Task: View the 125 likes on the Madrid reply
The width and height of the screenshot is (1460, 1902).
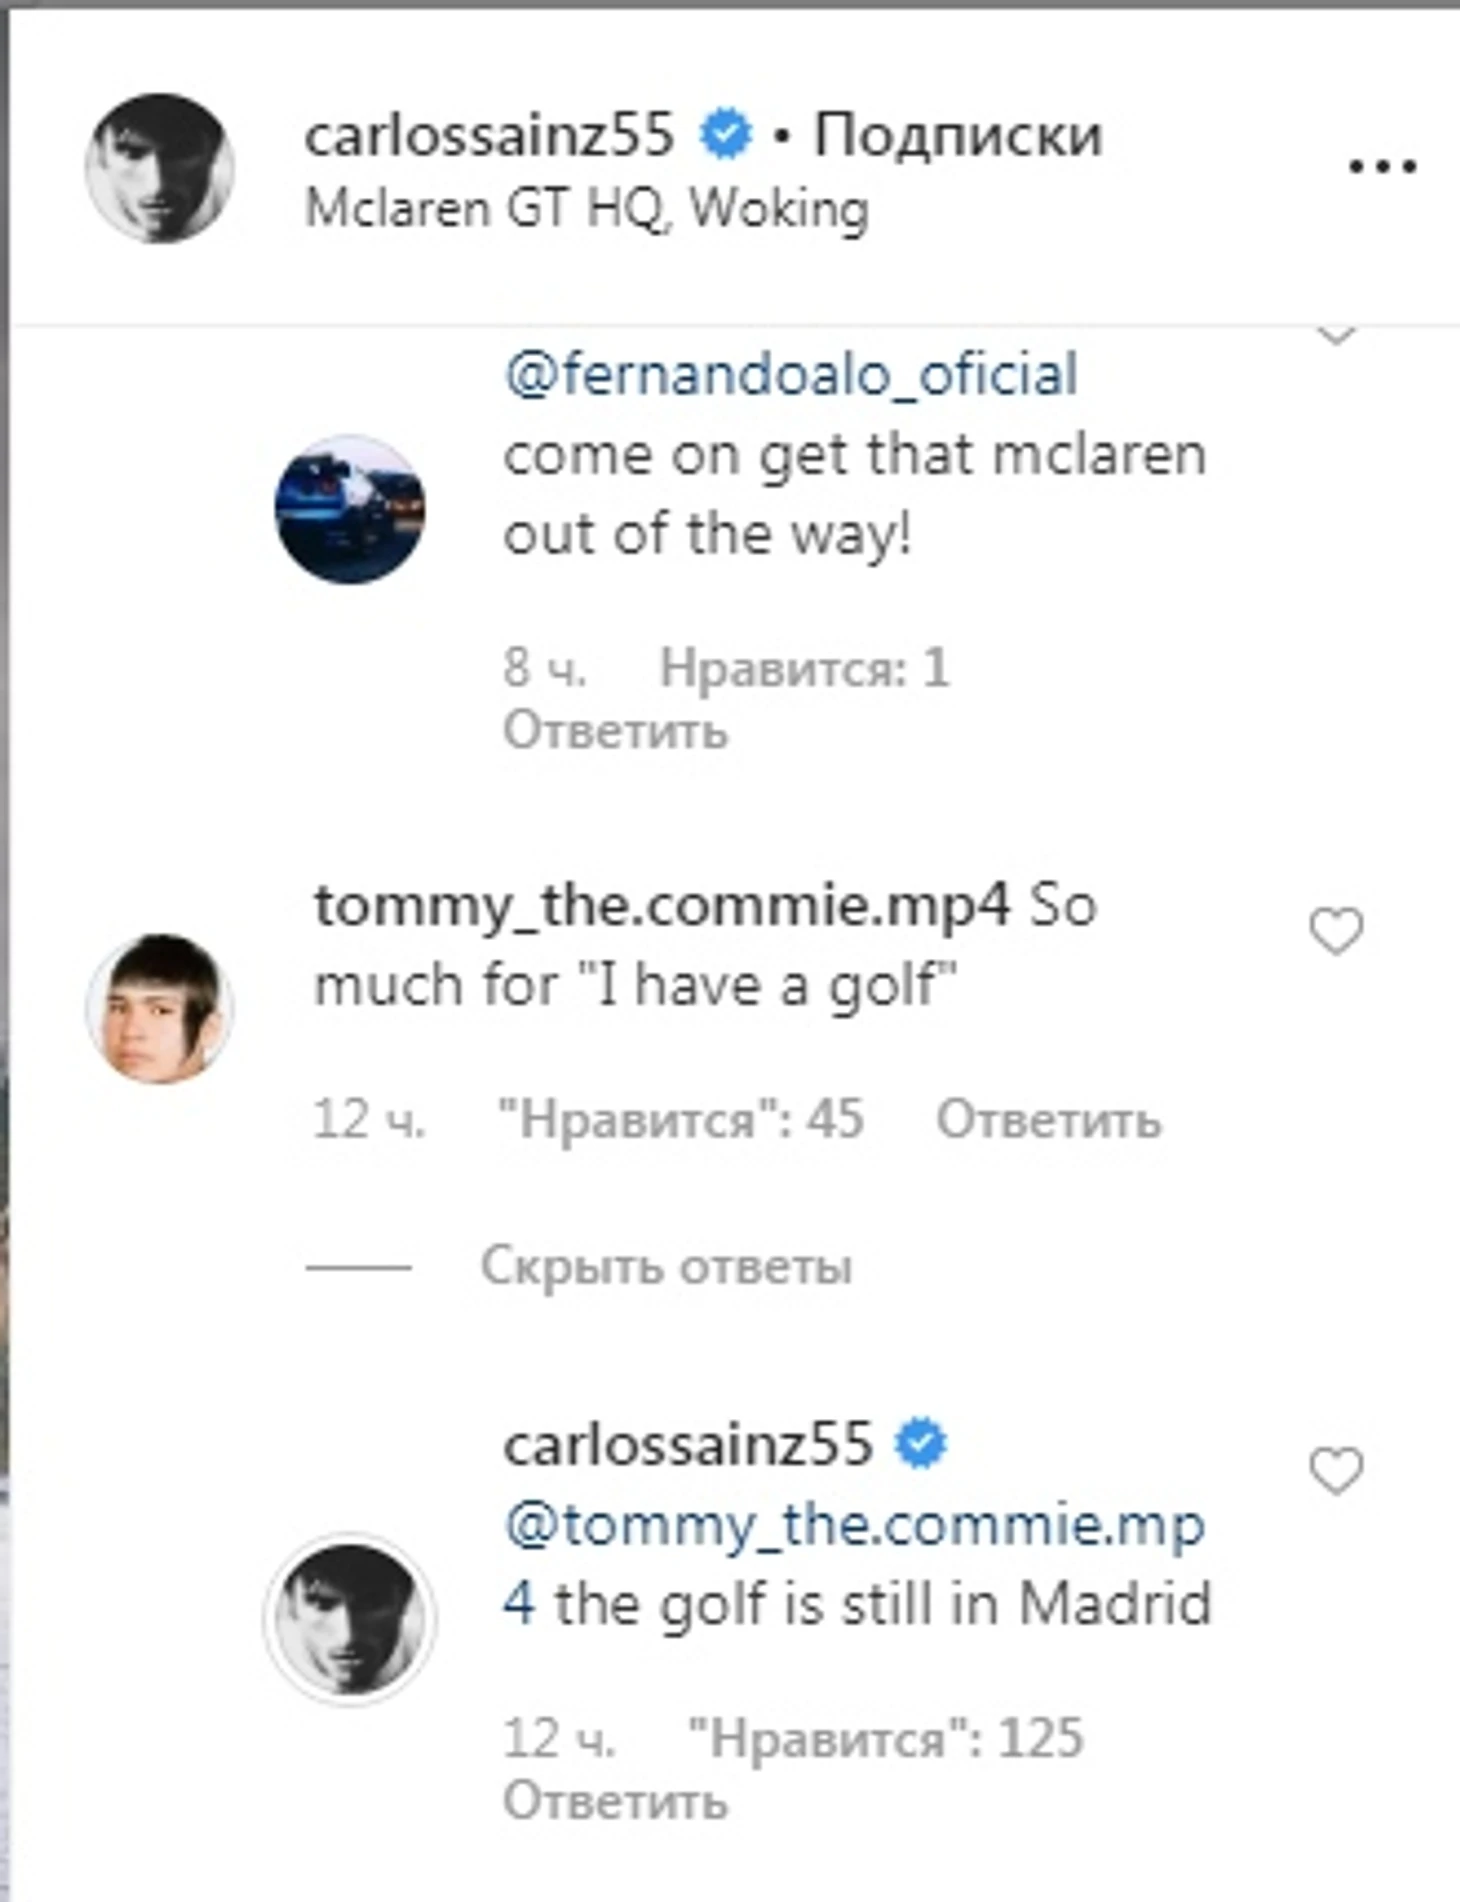Action: [885, 1738]
